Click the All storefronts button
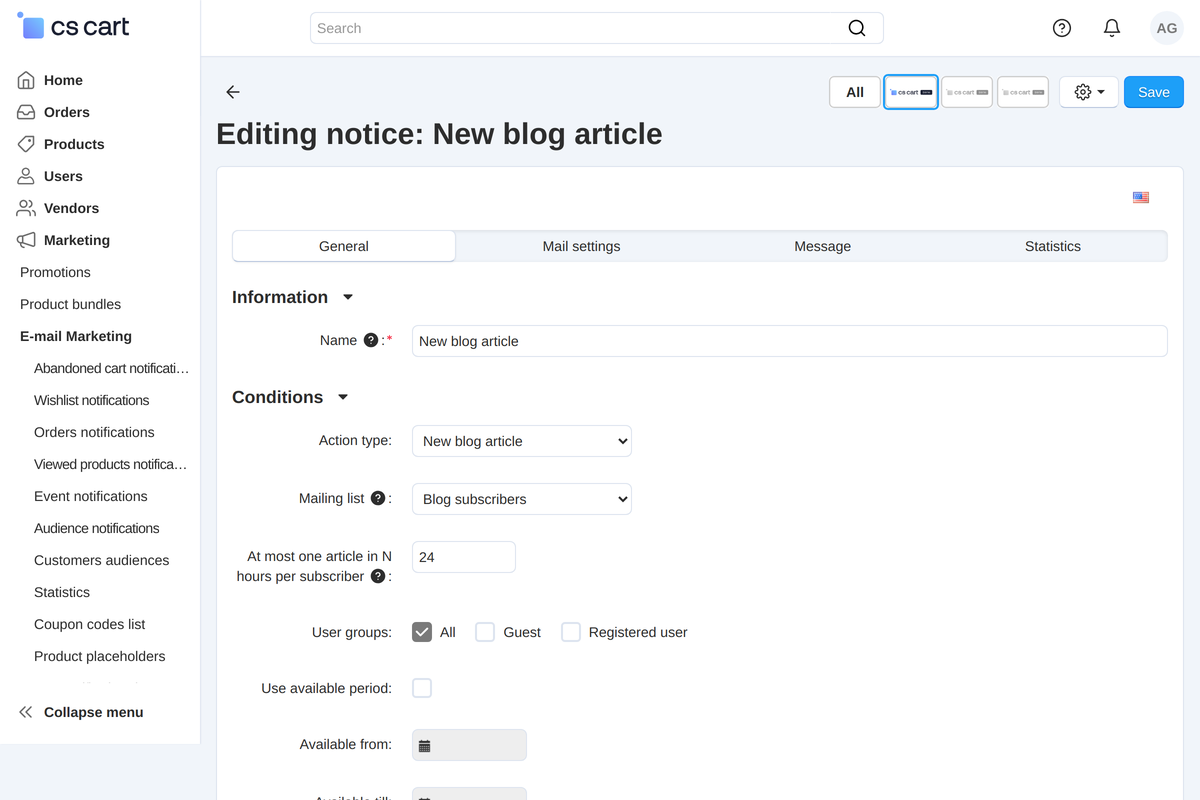The image size is (1200, 800). (x=855, y=92)
